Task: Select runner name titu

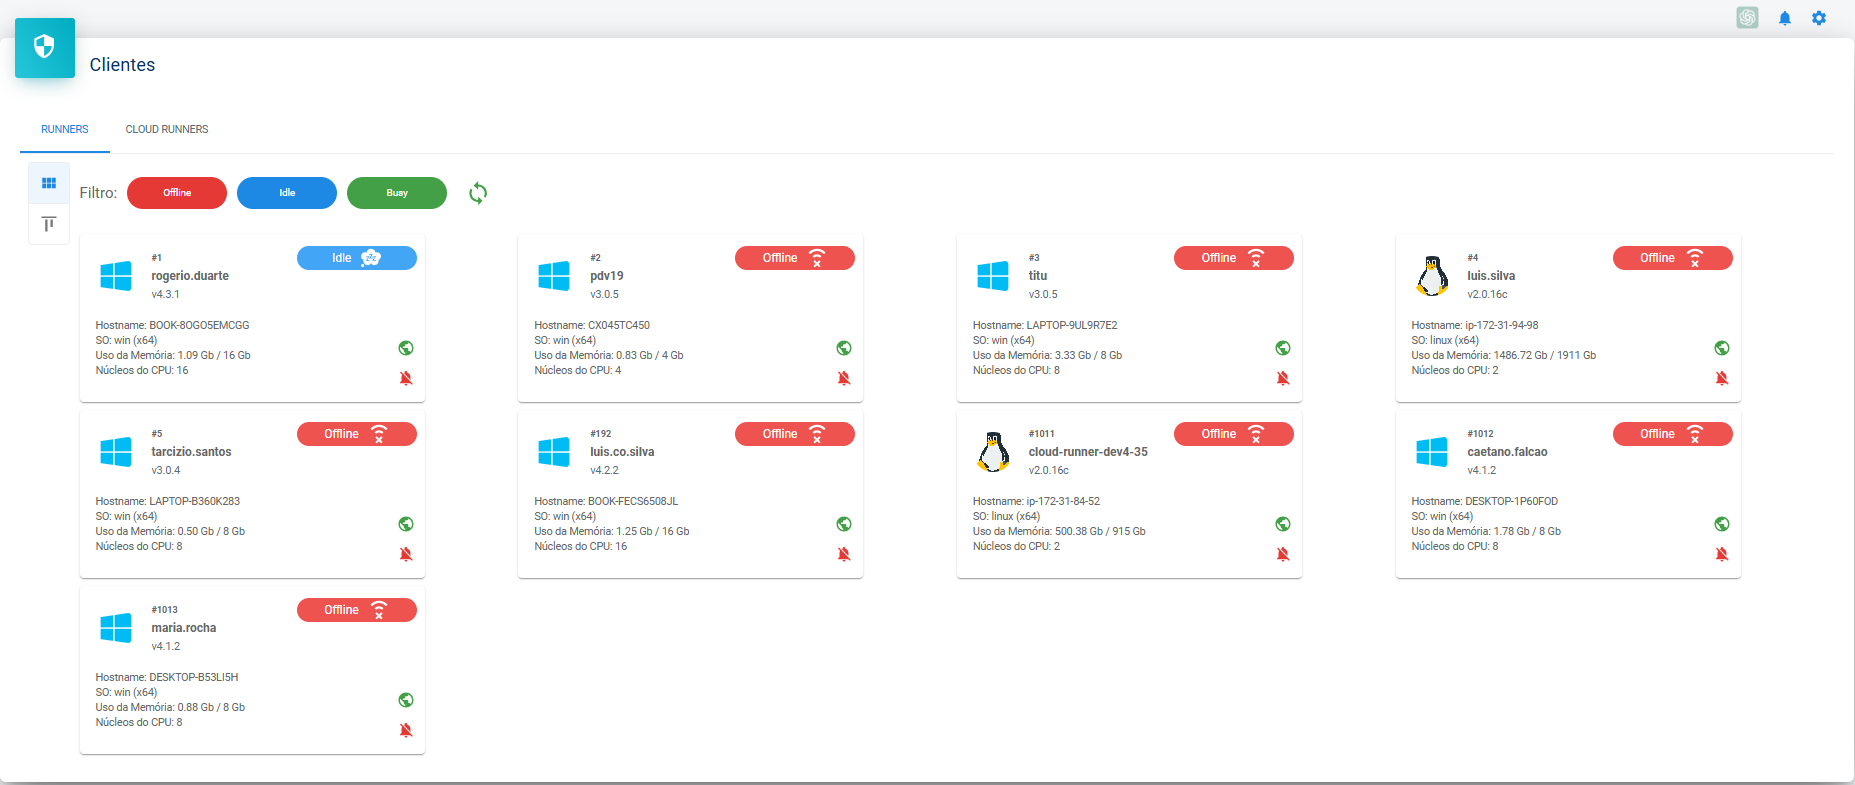Action: click(1038, 276)
